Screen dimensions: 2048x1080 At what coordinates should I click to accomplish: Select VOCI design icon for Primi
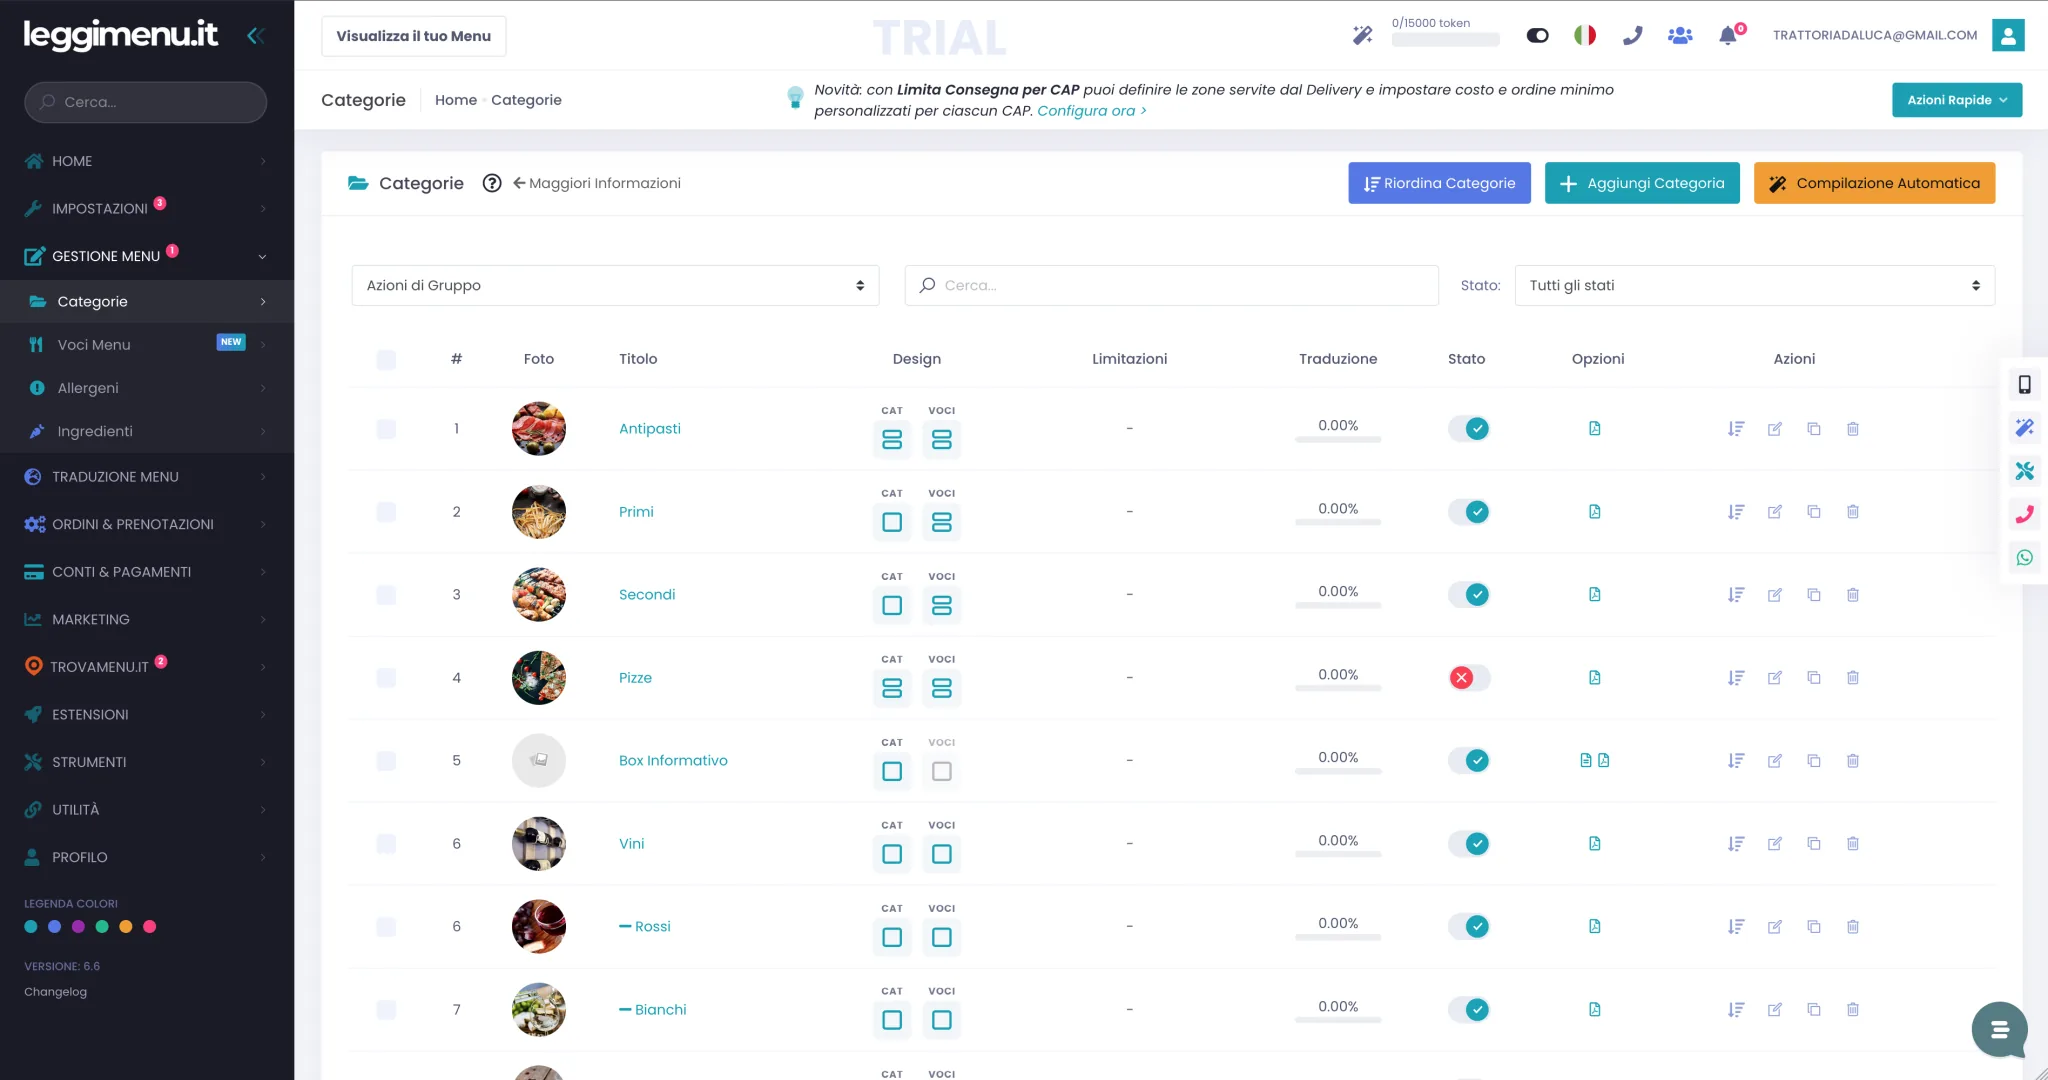pyautogui.click(x=942, y=522)
